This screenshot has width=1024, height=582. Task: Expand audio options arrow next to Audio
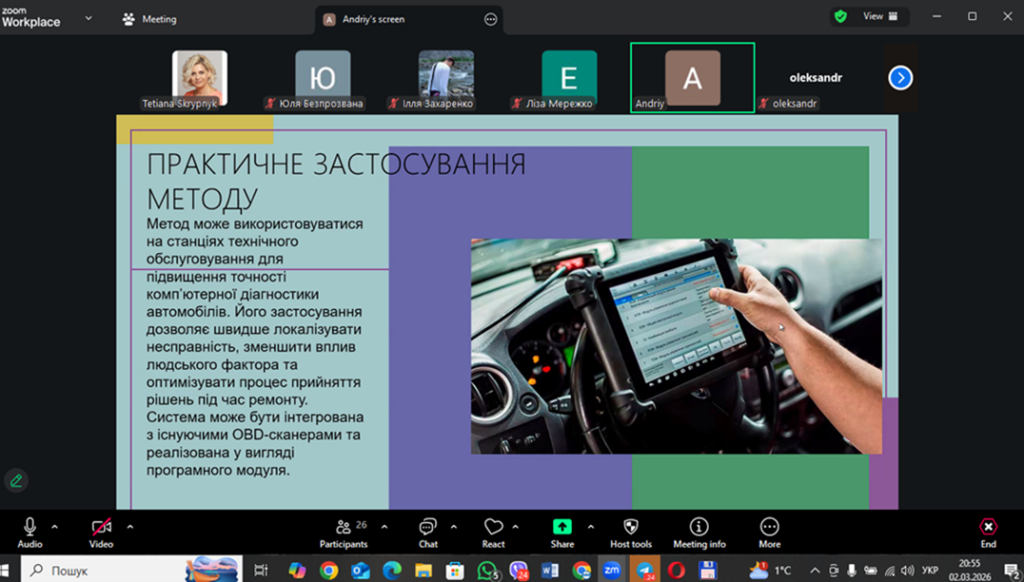click(54, 526)
